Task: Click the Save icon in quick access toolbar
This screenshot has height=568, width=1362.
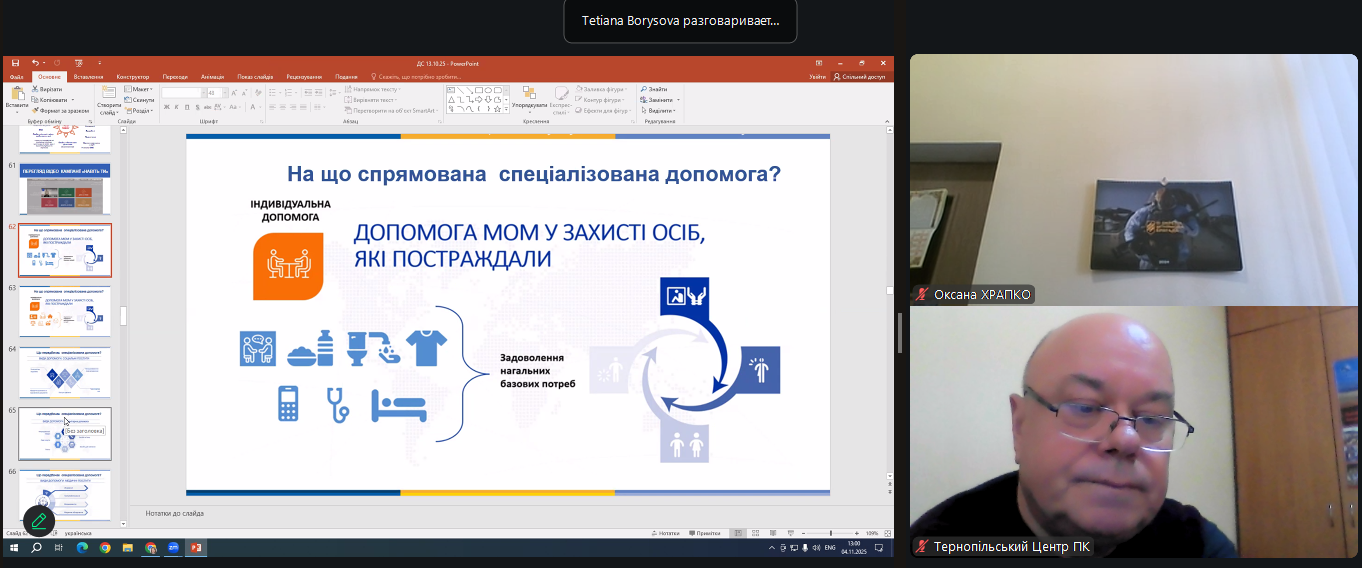Action: (15, 63)
